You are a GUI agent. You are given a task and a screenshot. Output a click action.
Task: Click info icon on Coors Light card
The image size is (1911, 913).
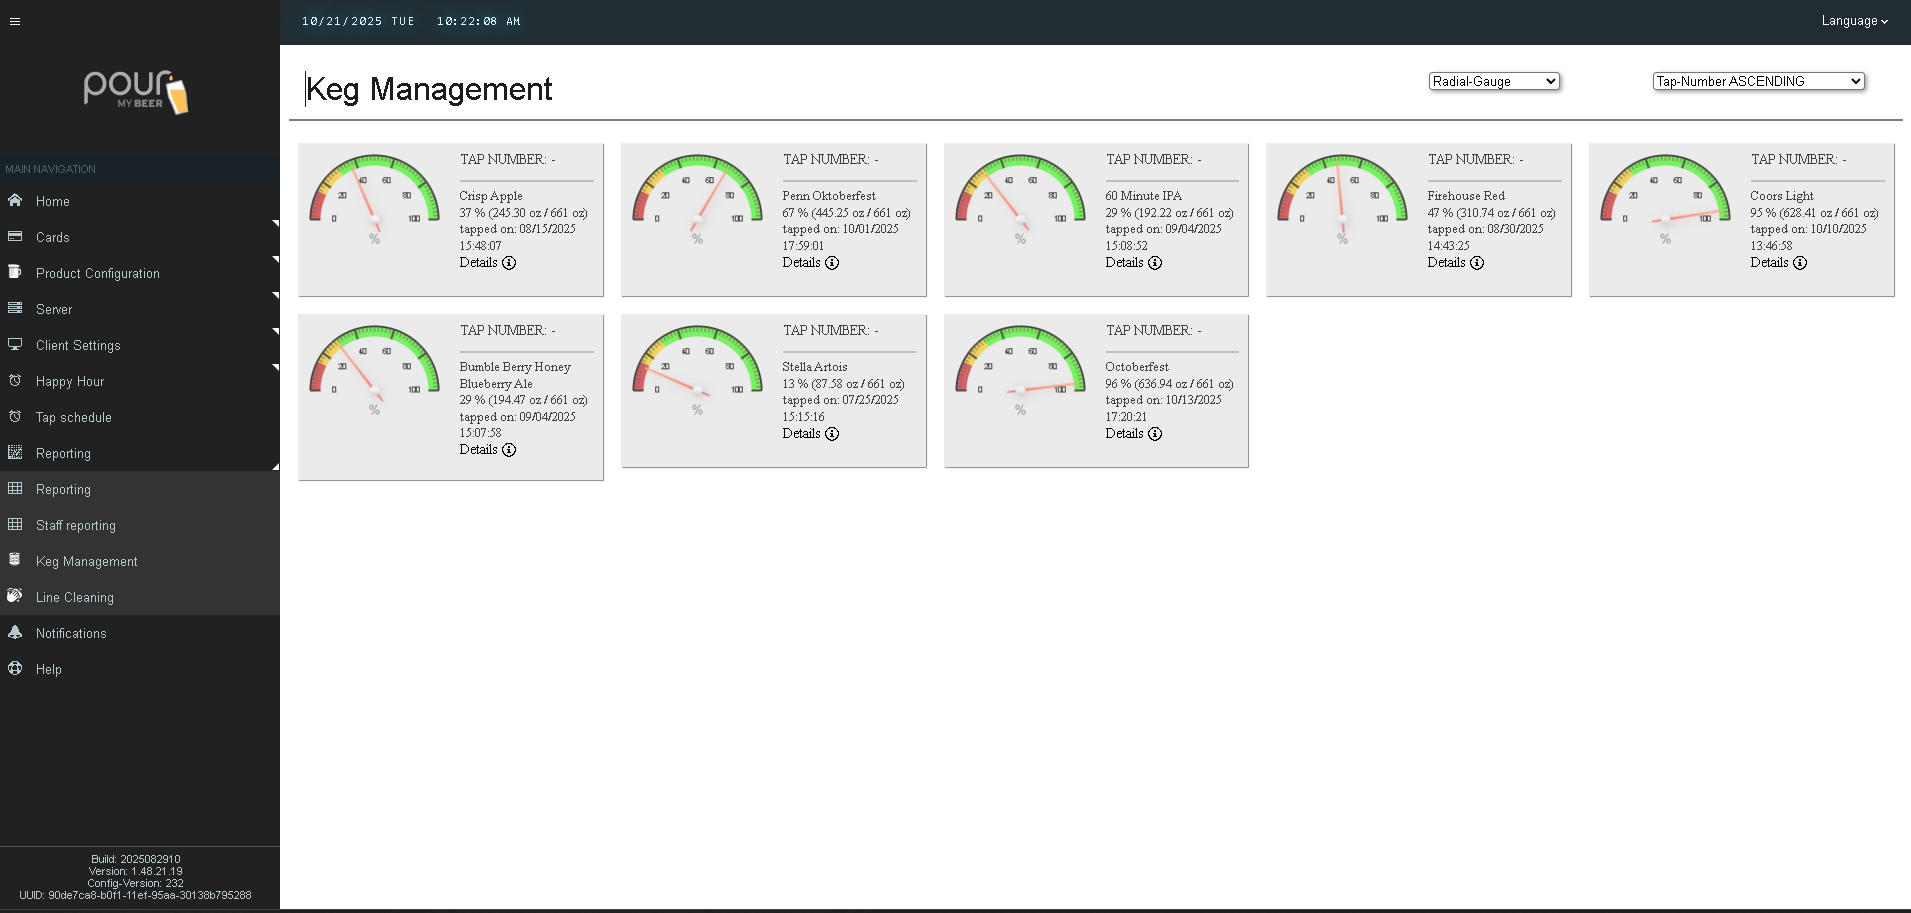(1800, 263)
